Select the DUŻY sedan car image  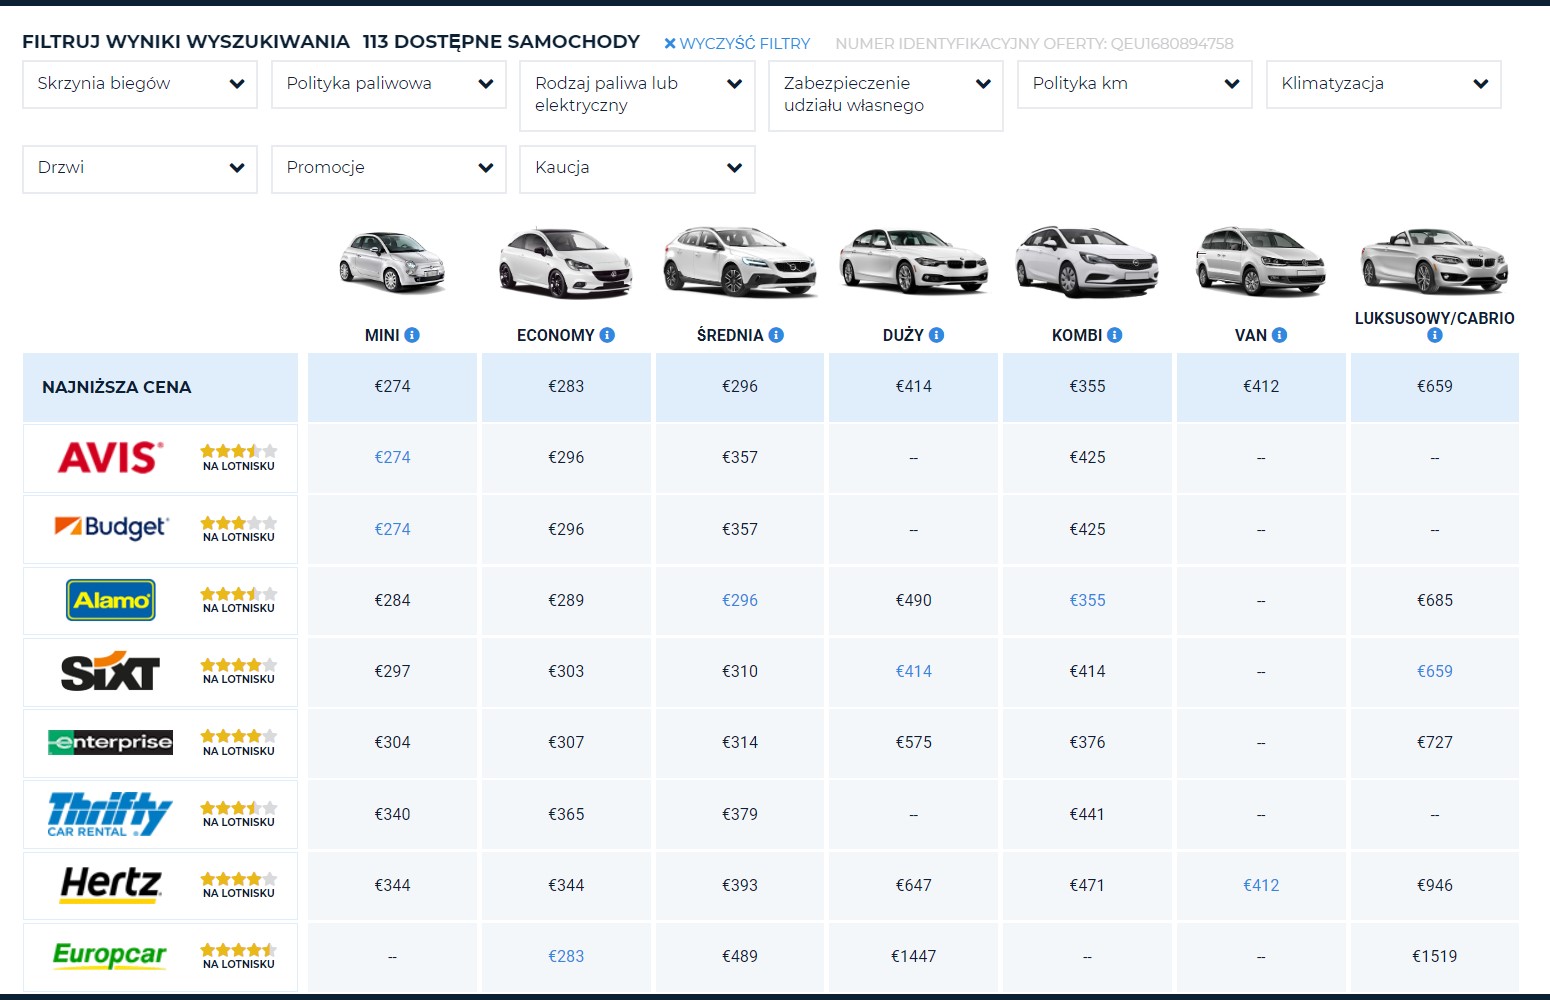(x=914, y=262)
